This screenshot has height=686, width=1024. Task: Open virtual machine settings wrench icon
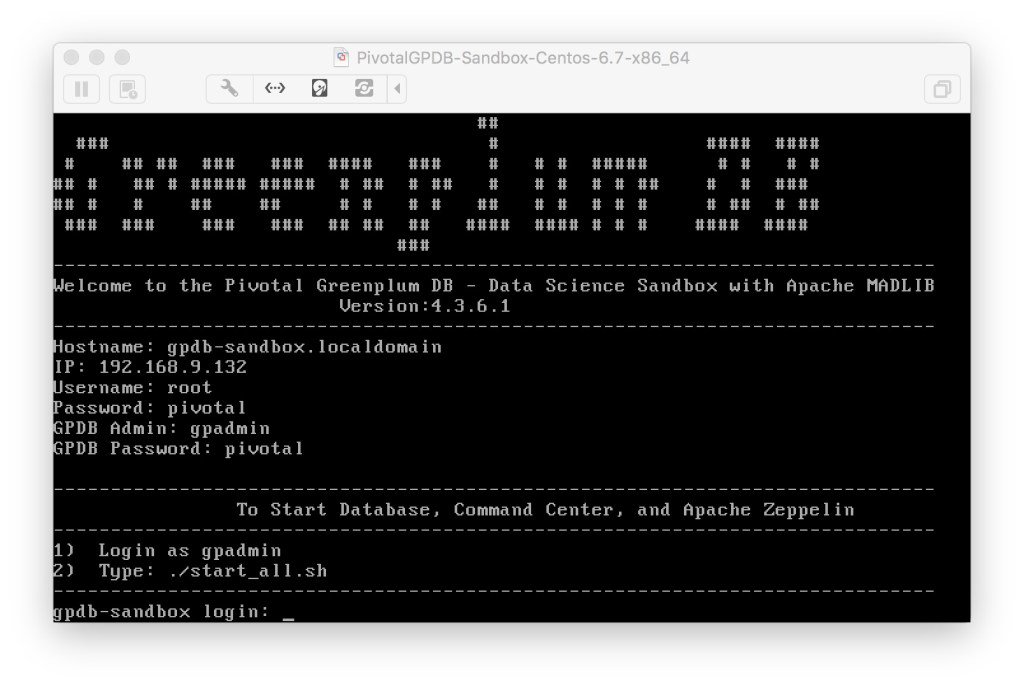tap(229, 88)
